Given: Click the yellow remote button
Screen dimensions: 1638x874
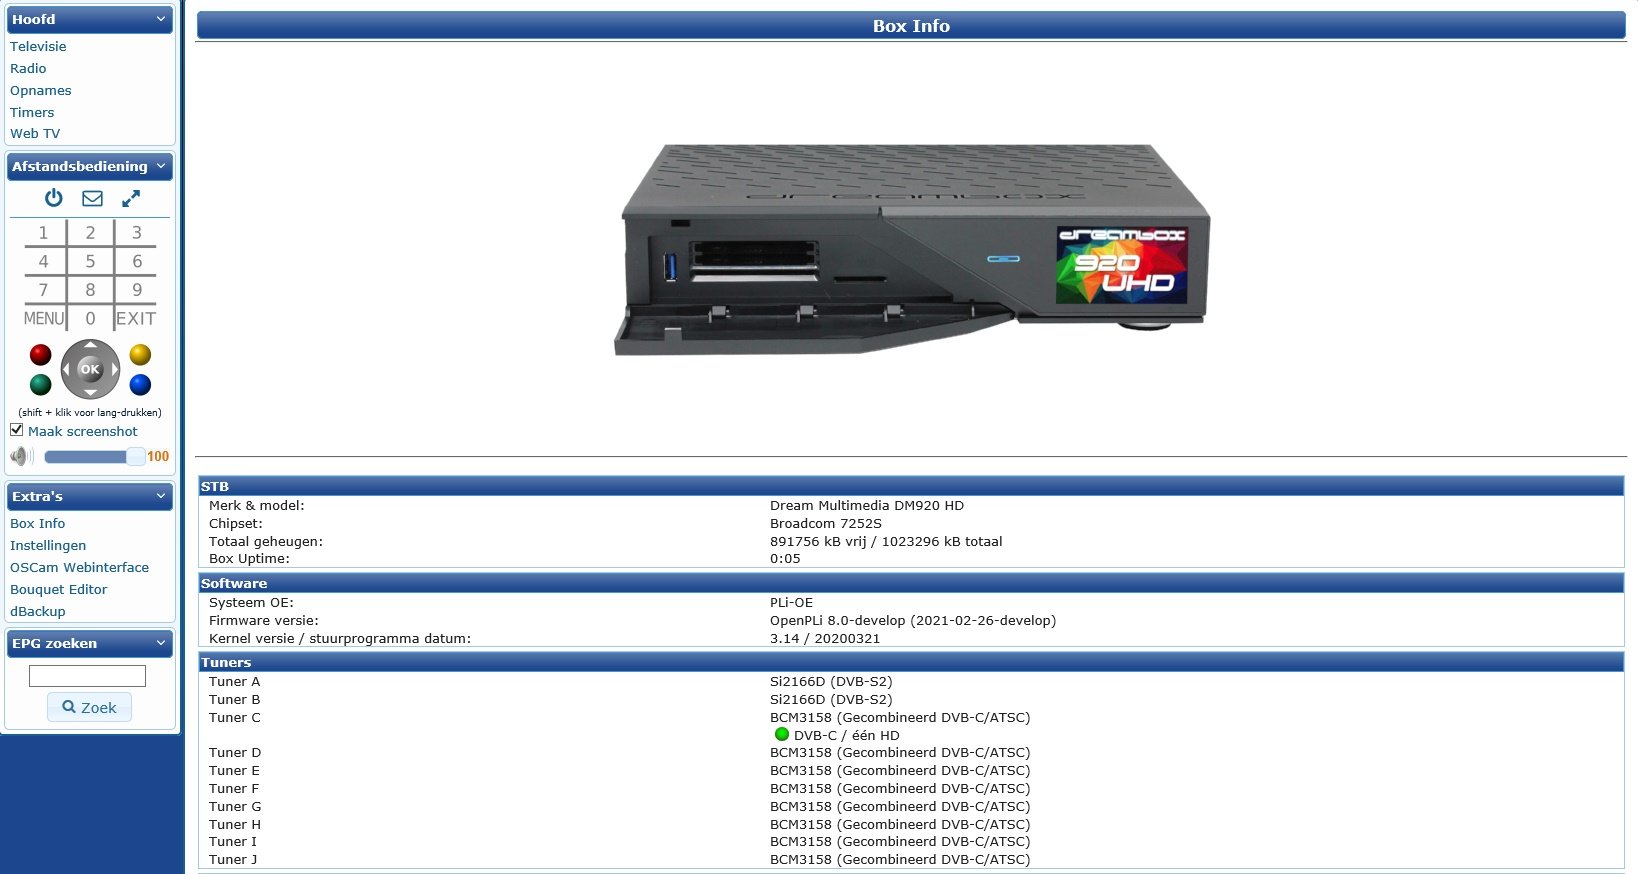Looking at the screenshot, I should pyautogui.click(x=141, y=354).
